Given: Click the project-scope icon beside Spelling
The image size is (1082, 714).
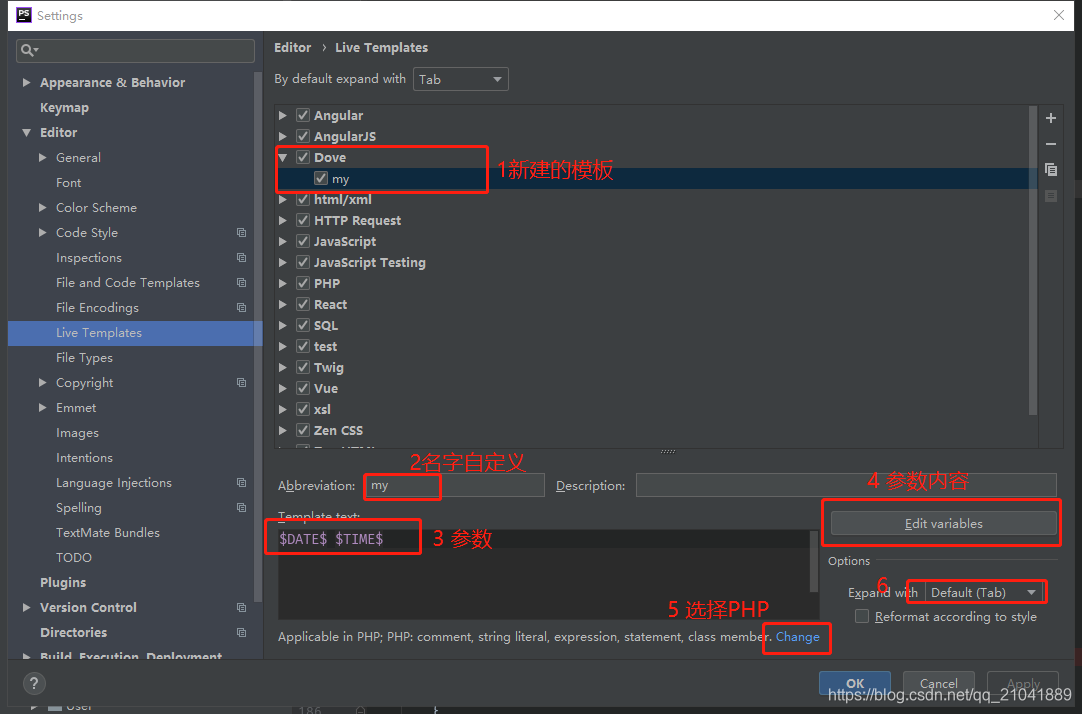Looking at the screenshot, I should point(242,507).
